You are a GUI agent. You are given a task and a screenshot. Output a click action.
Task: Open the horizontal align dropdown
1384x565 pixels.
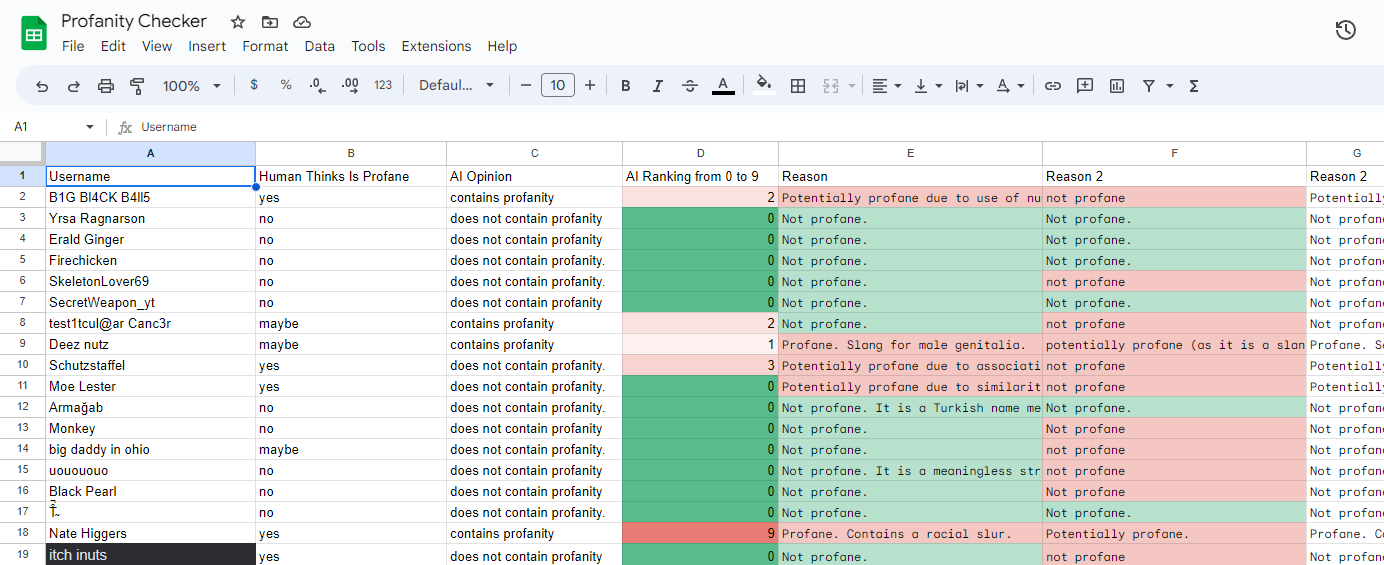coord(886,86)
